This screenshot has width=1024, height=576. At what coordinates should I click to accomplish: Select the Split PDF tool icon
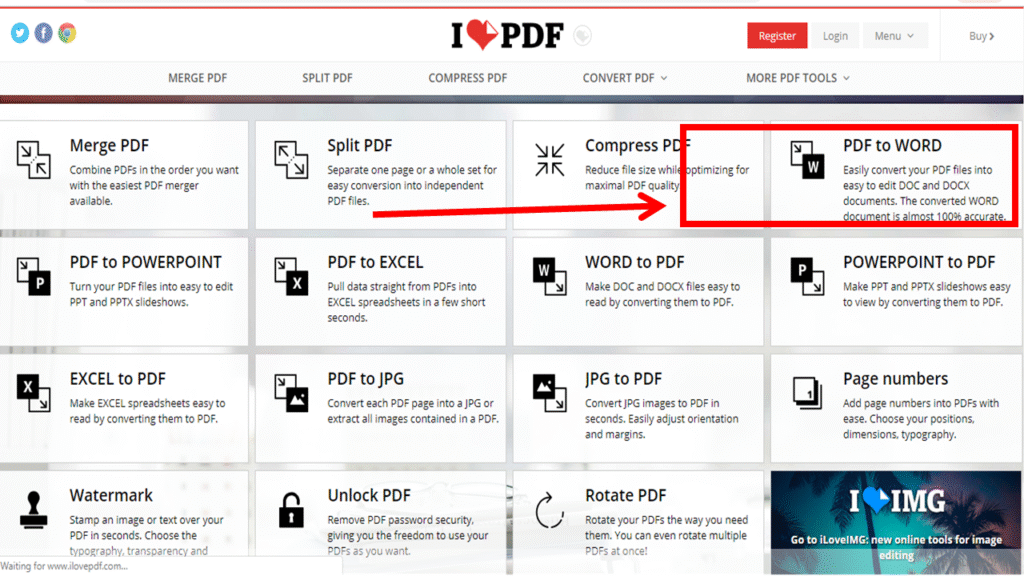pyautogui.click(x=291, y=159)
